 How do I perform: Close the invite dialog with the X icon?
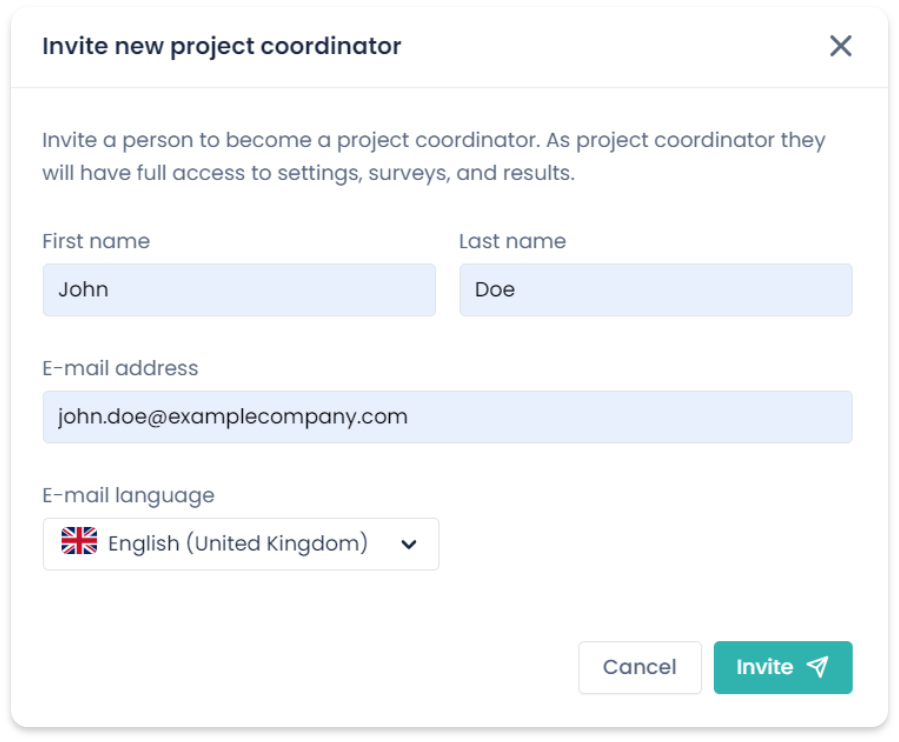841,46
